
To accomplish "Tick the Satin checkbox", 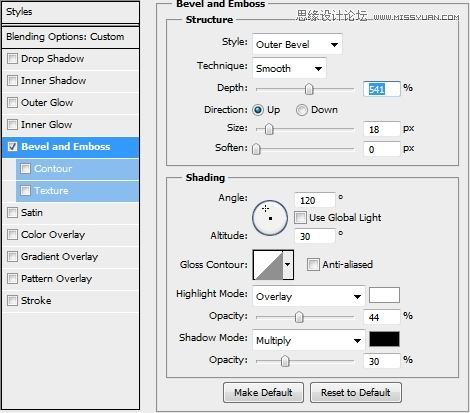I will [x=12, y=213].
